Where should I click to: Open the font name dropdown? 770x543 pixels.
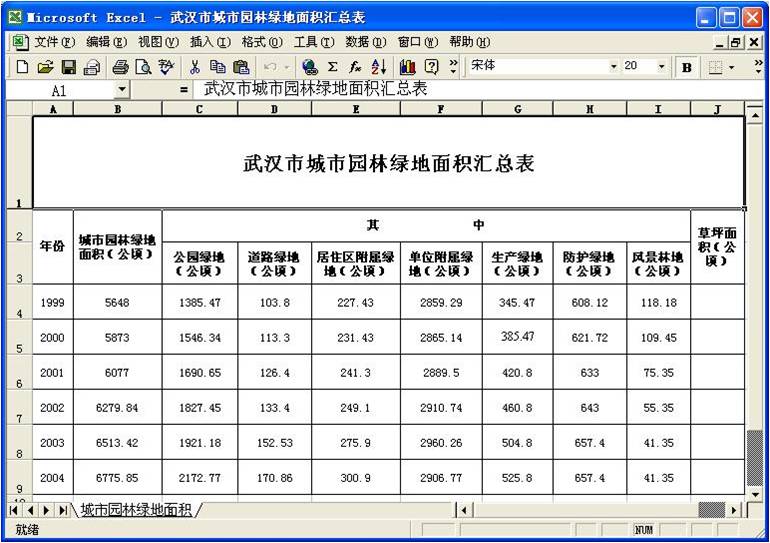pos(614,67)
